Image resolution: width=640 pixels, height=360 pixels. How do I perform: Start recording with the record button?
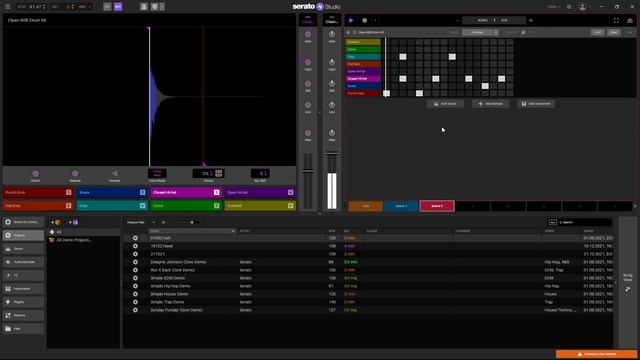(364, 20)
